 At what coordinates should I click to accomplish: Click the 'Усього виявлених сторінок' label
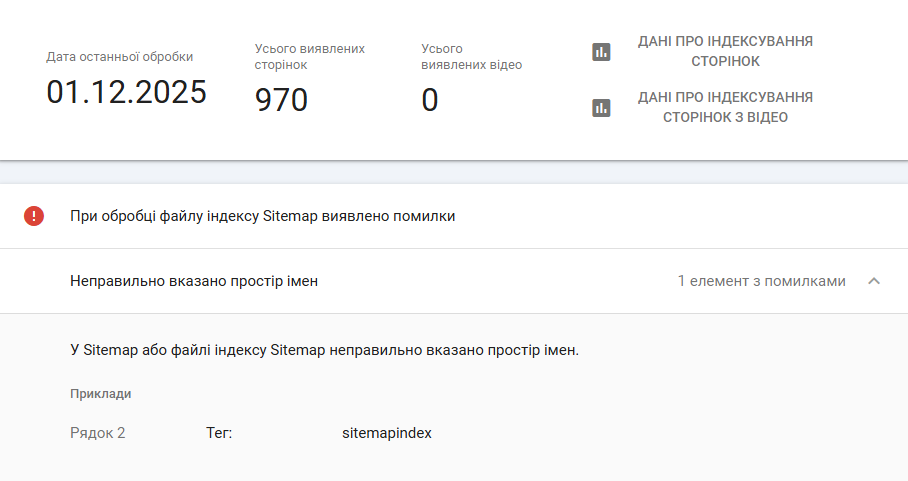[309, 56]
